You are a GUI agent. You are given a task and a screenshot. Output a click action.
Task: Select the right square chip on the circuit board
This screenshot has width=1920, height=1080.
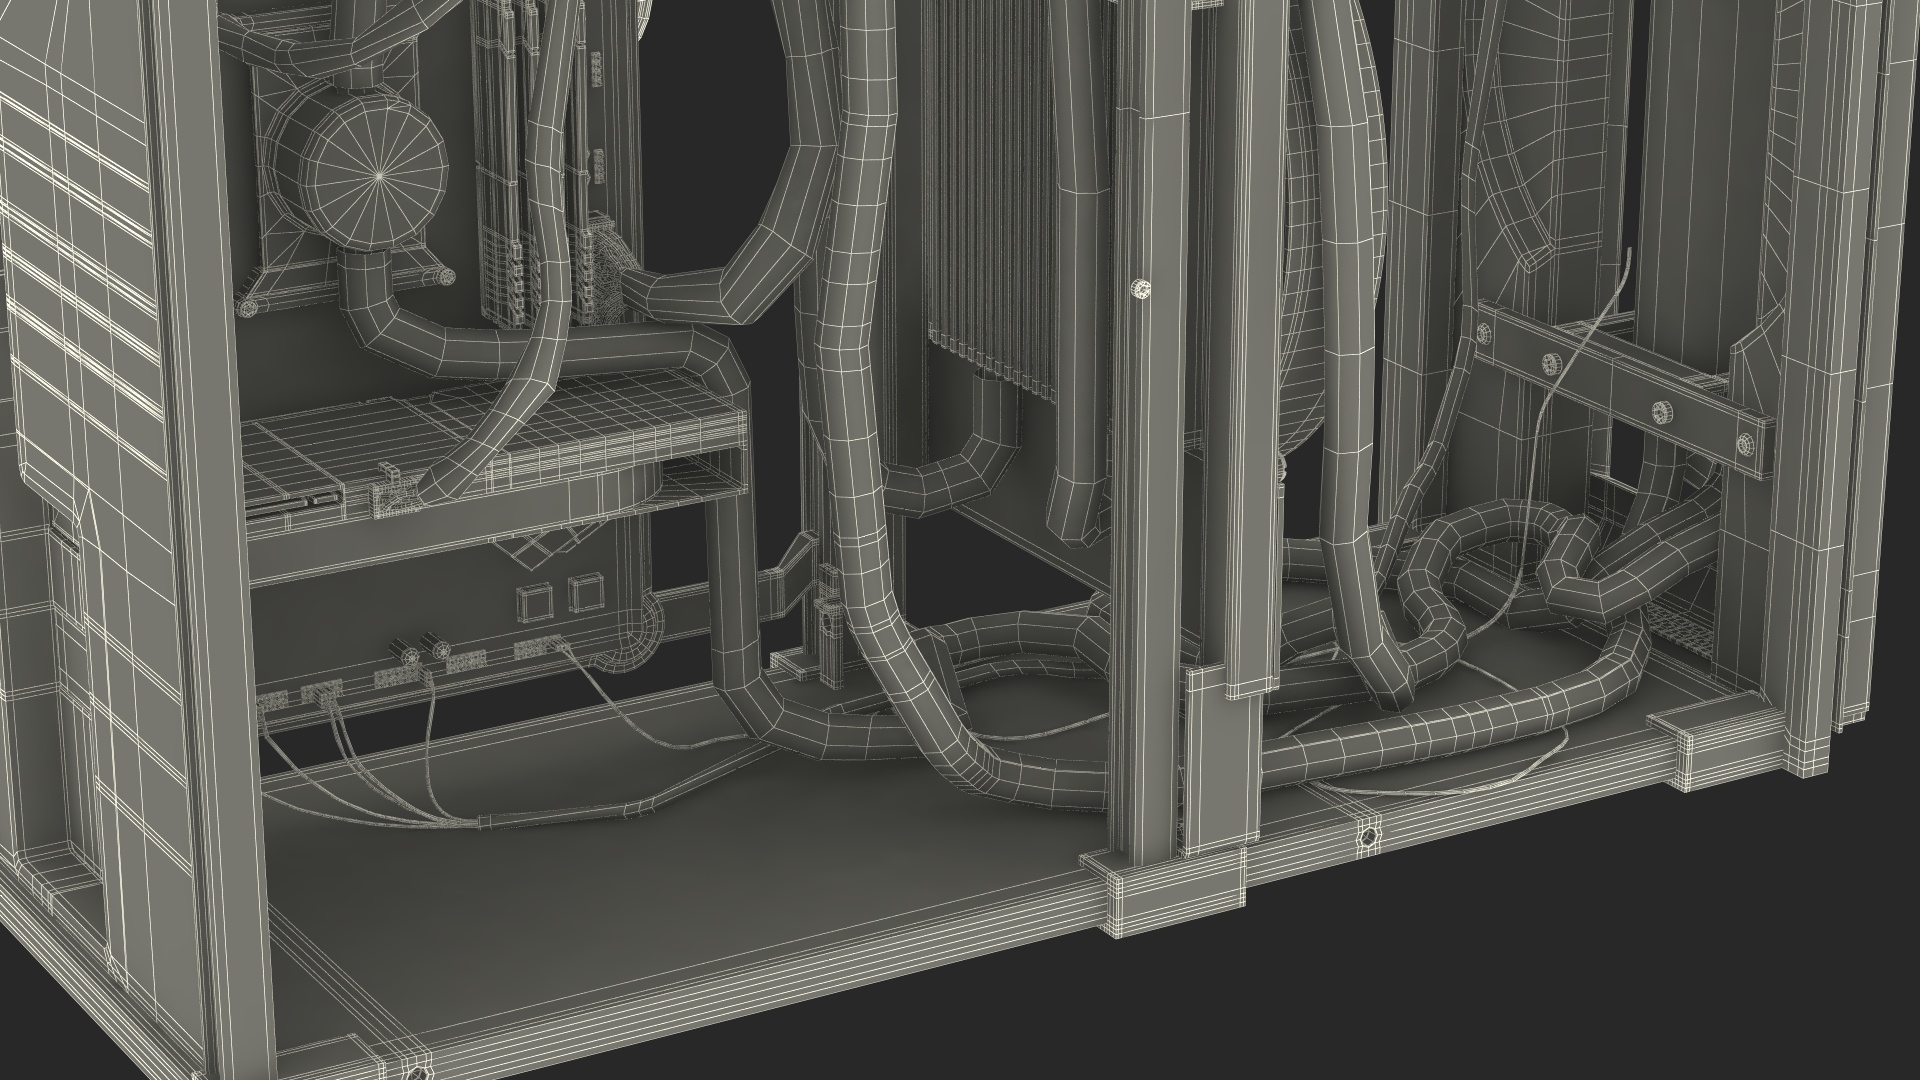pyautogui.click(x=586, y=595)
